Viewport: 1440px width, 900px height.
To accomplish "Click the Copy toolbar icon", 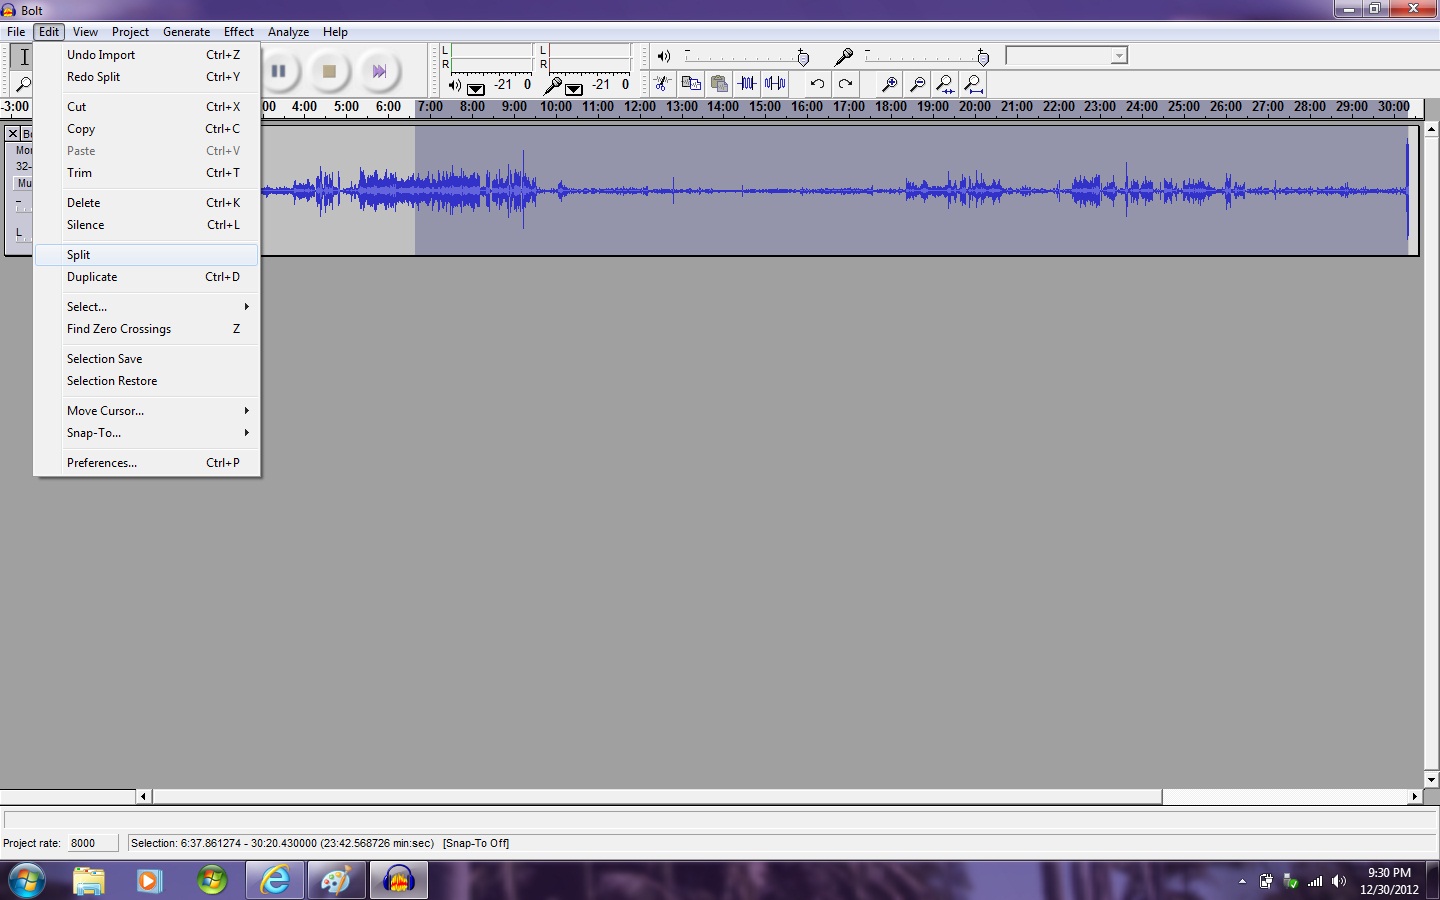I will [x=690, y=84].
